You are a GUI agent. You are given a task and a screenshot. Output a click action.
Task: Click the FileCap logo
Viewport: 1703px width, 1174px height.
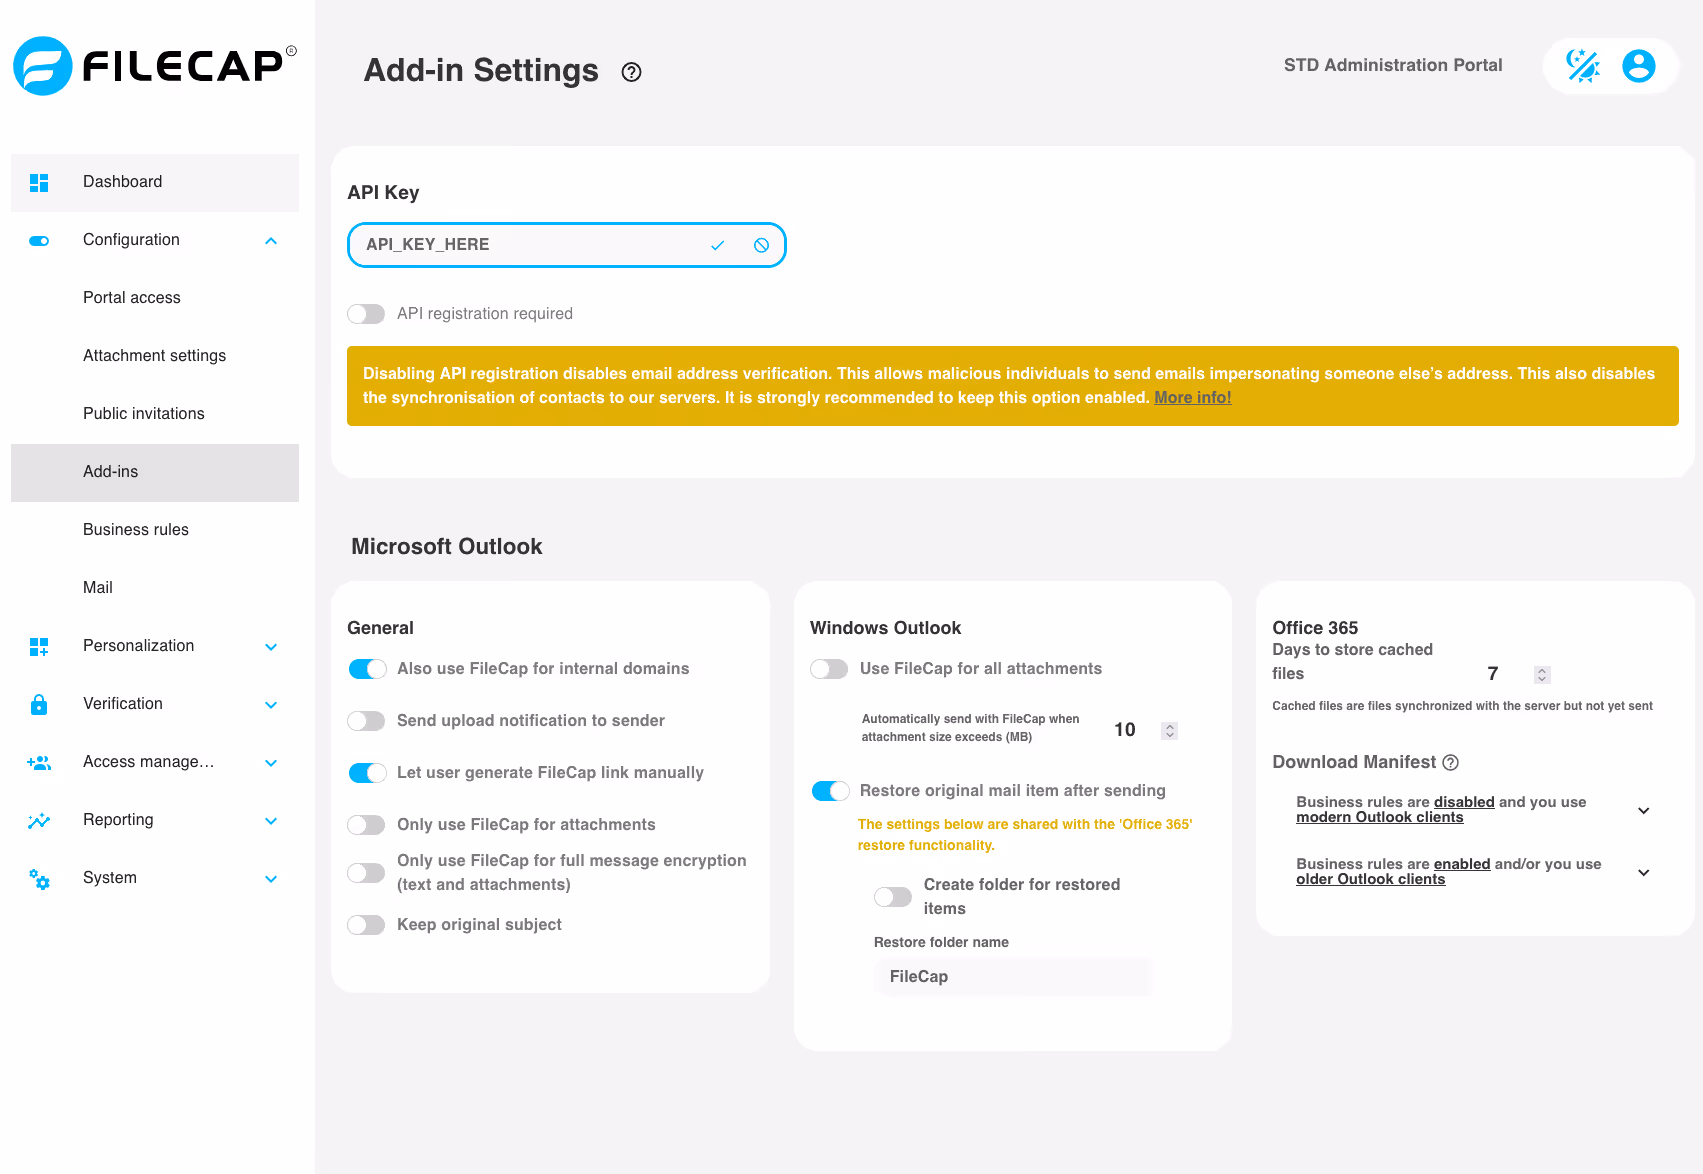point(155,66)
